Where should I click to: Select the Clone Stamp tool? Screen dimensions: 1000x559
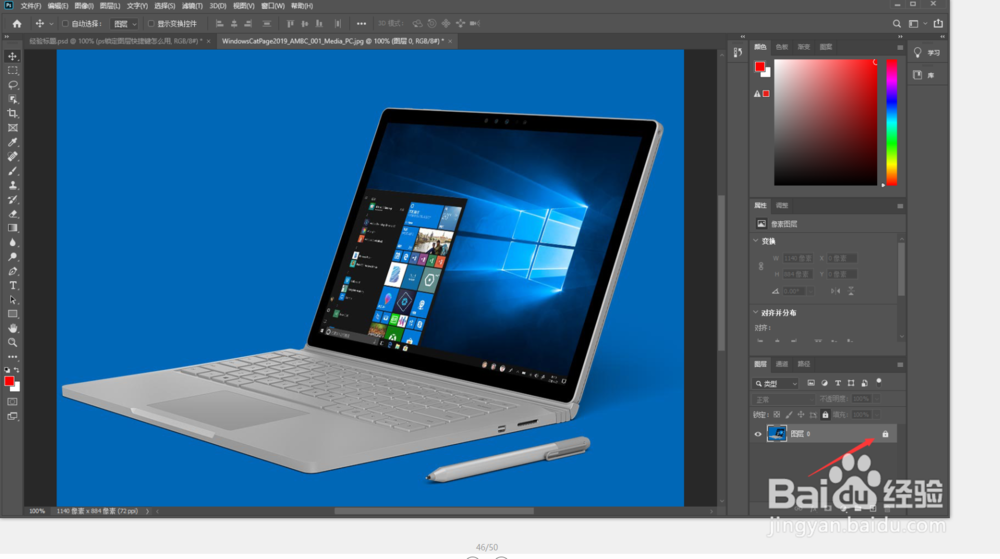click(x=12, y=185)
